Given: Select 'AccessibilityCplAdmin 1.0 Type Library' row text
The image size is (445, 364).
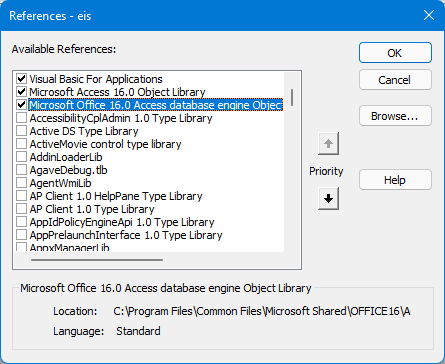Looking at the screenshot, I should [121, 118].
